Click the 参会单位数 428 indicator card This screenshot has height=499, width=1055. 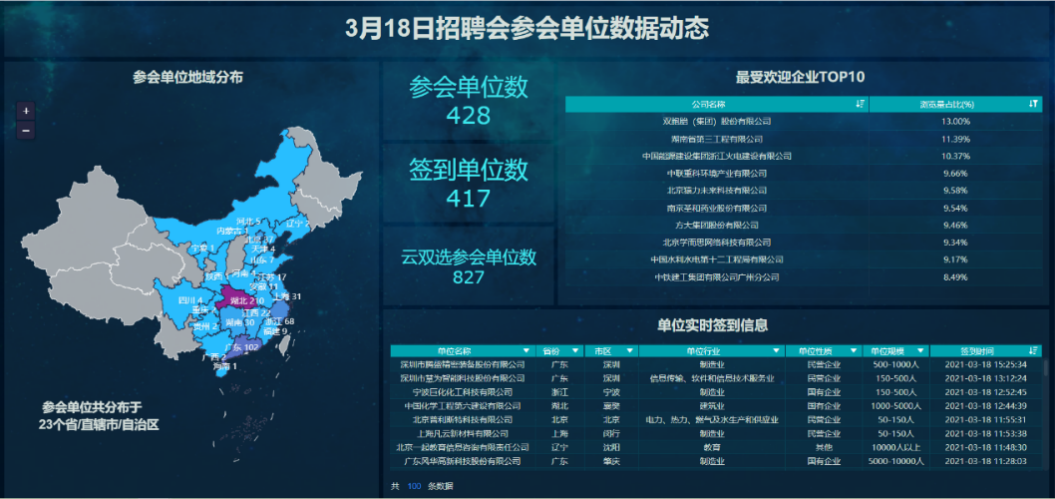(x=468, y=101)
